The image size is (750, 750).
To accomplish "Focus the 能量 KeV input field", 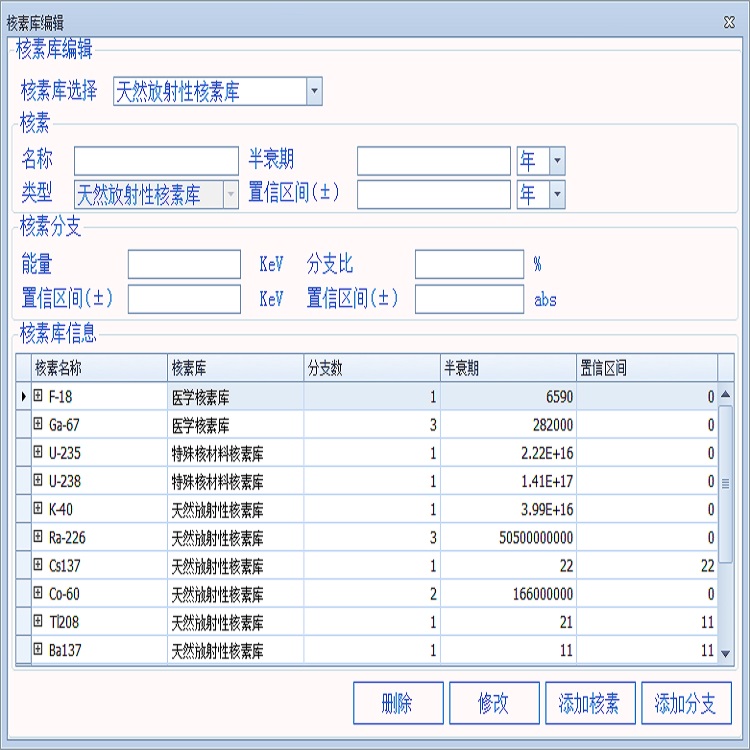I will click(x=184, y=264).
